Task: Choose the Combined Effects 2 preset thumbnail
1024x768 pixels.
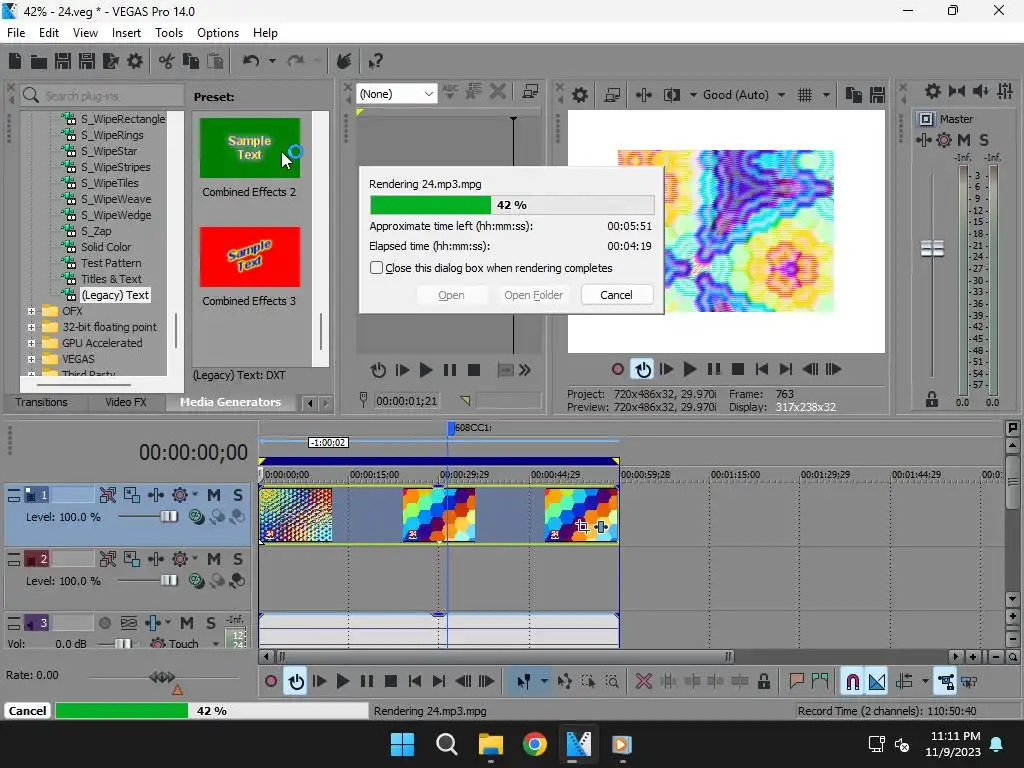Action: (x=249, y=148)
